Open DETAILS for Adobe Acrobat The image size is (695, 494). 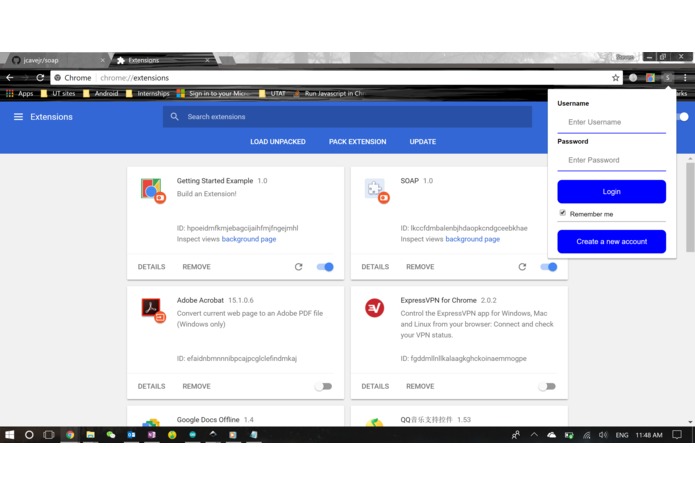click(x=151, y=386)
